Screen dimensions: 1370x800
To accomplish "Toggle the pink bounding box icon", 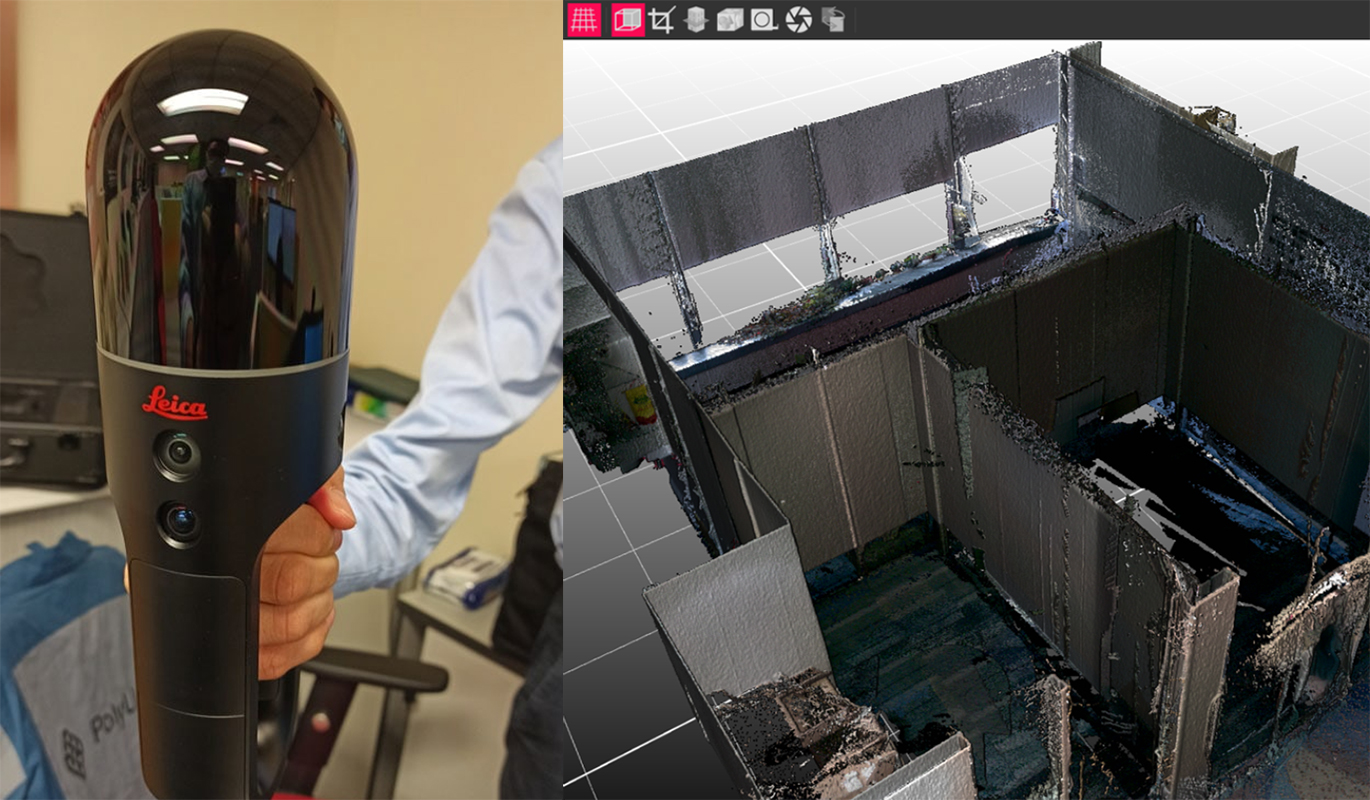I will tap(628, 19).
